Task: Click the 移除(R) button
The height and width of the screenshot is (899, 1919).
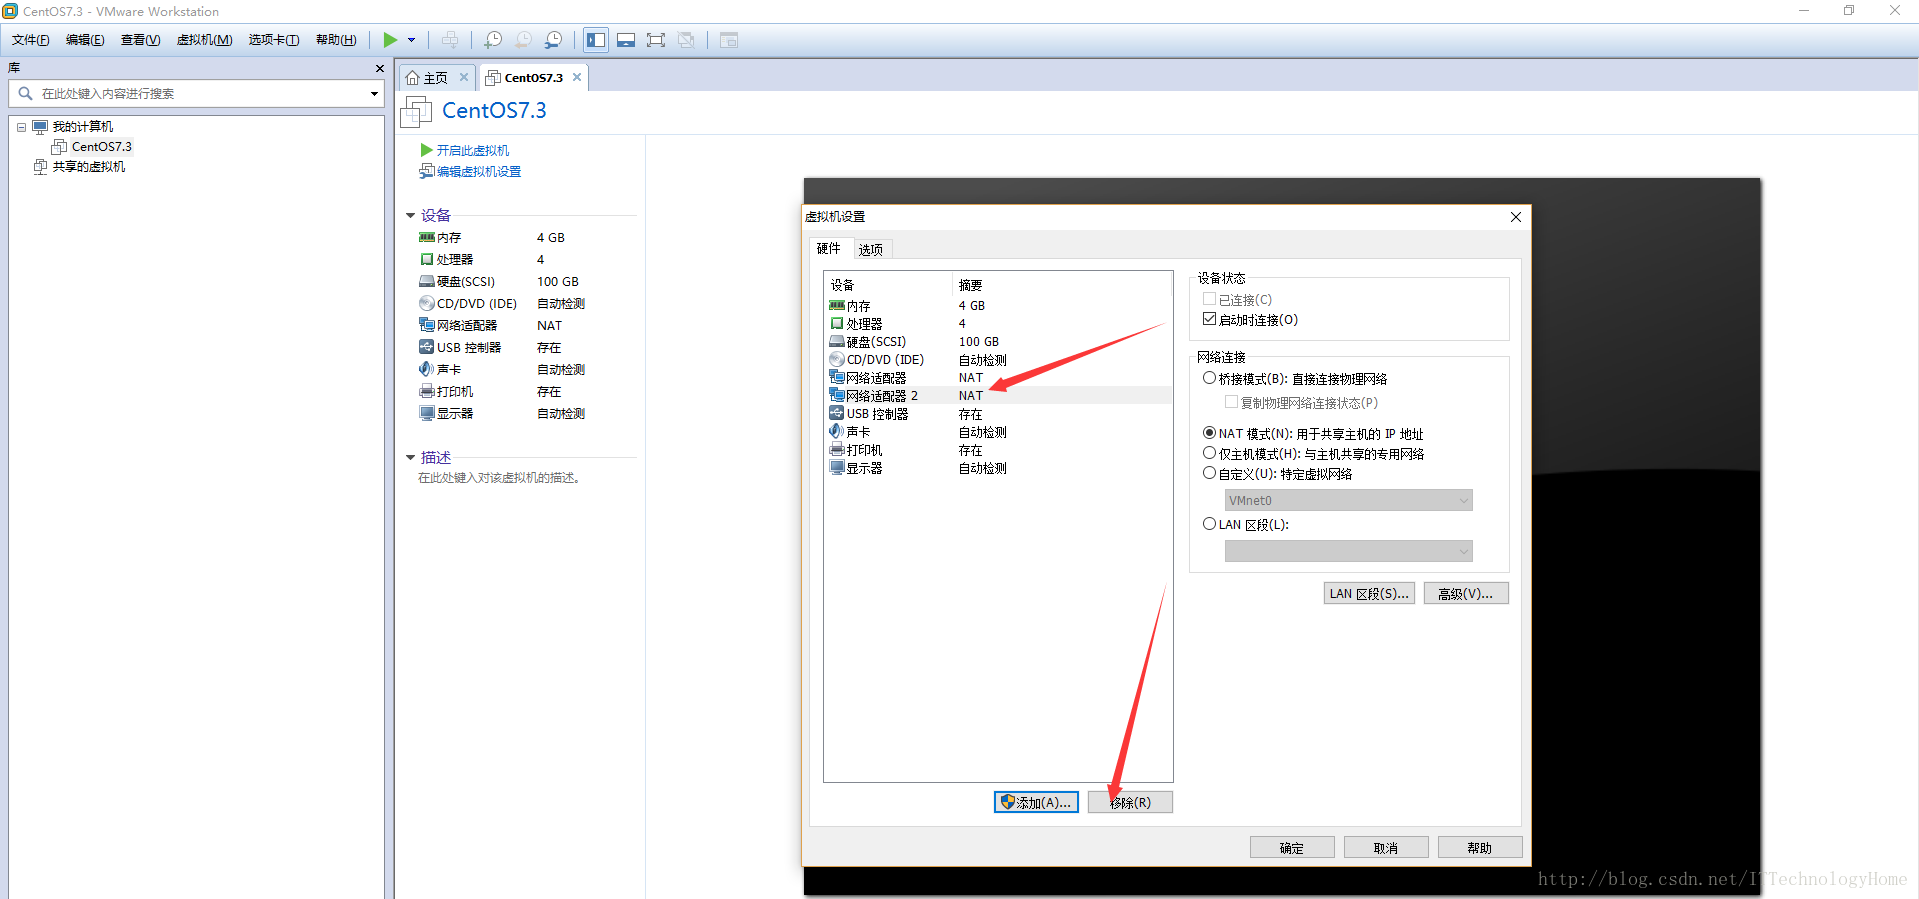Action: 1130,802
